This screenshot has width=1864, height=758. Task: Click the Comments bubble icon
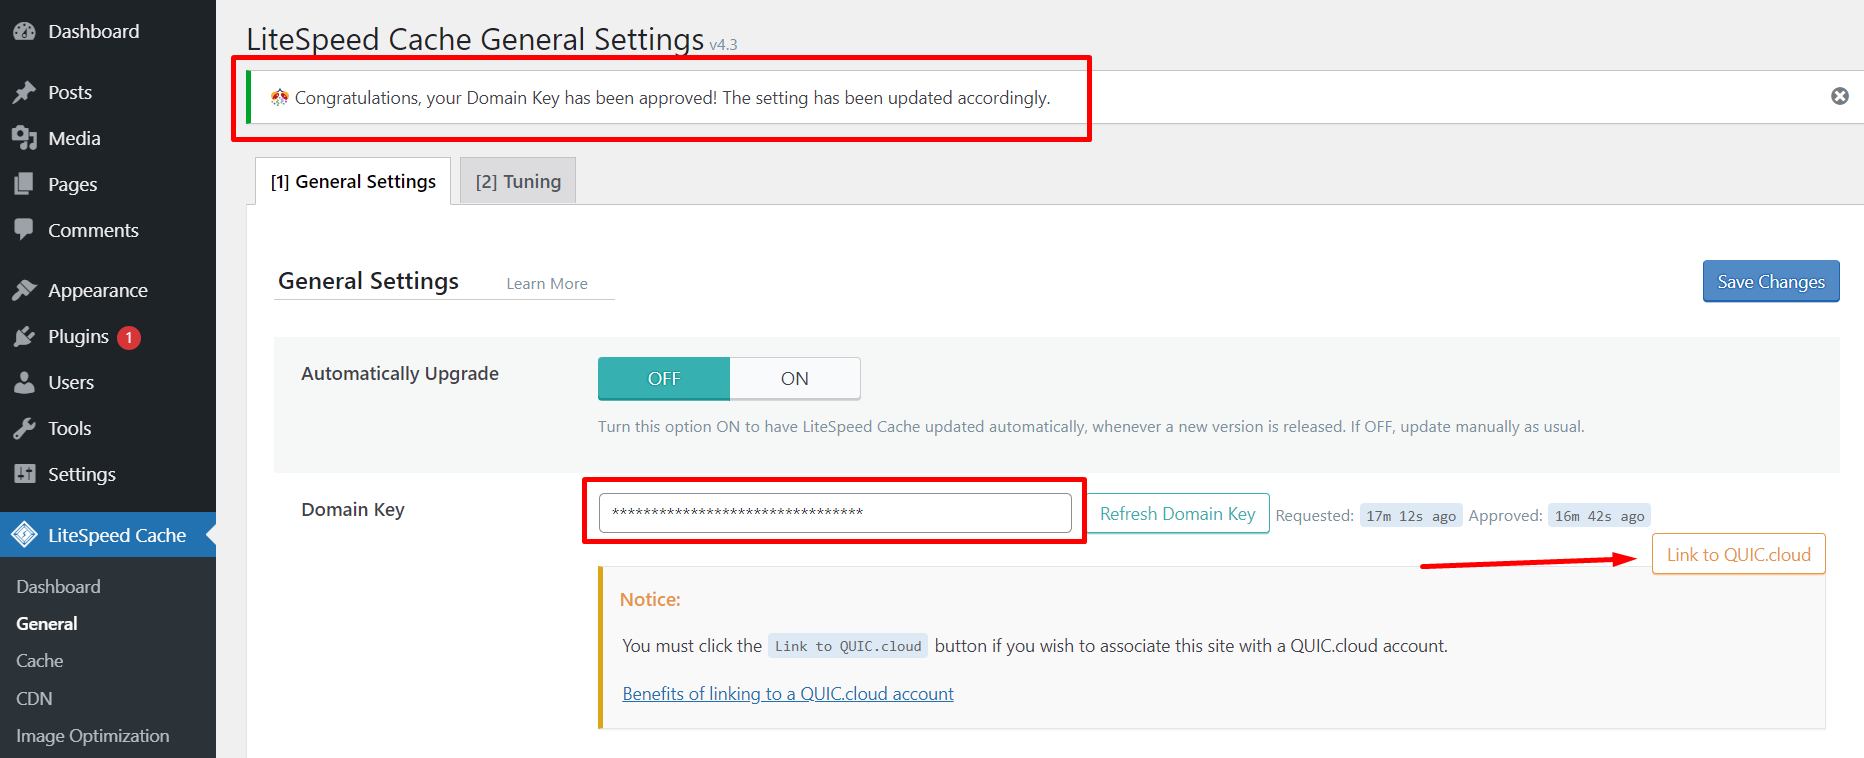(24, 229)
